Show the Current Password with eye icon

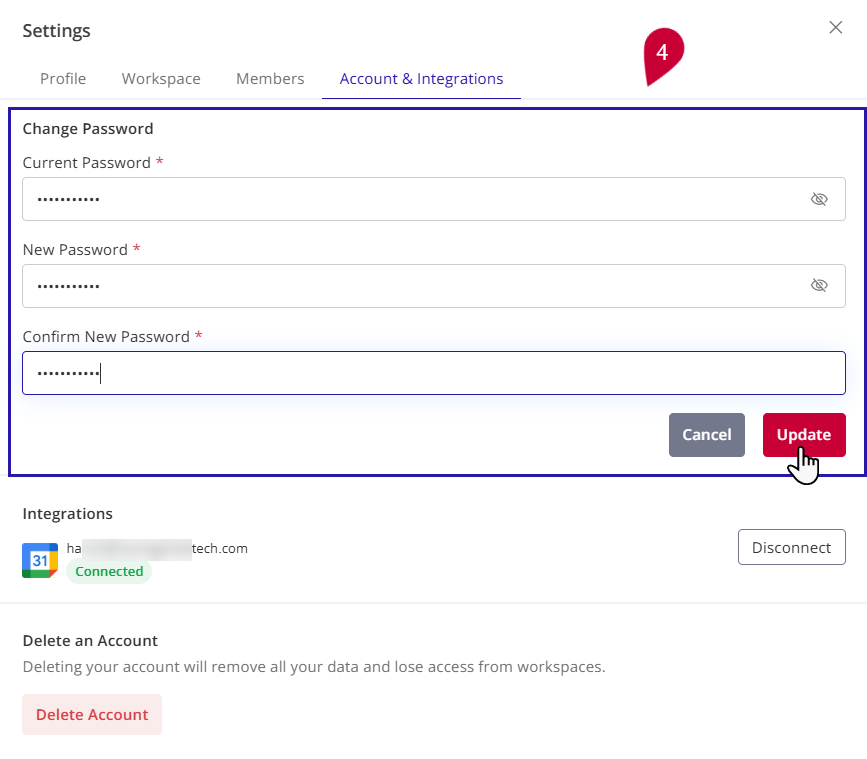click(819, 199)
